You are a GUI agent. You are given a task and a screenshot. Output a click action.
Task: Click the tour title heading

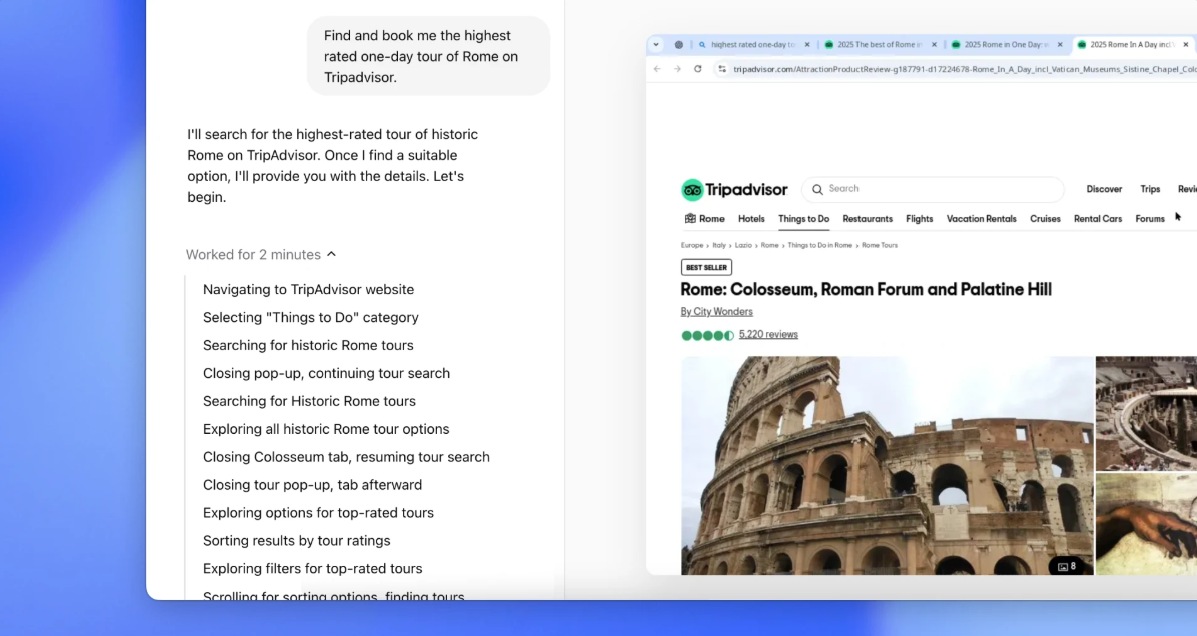[x=866, y=289]
